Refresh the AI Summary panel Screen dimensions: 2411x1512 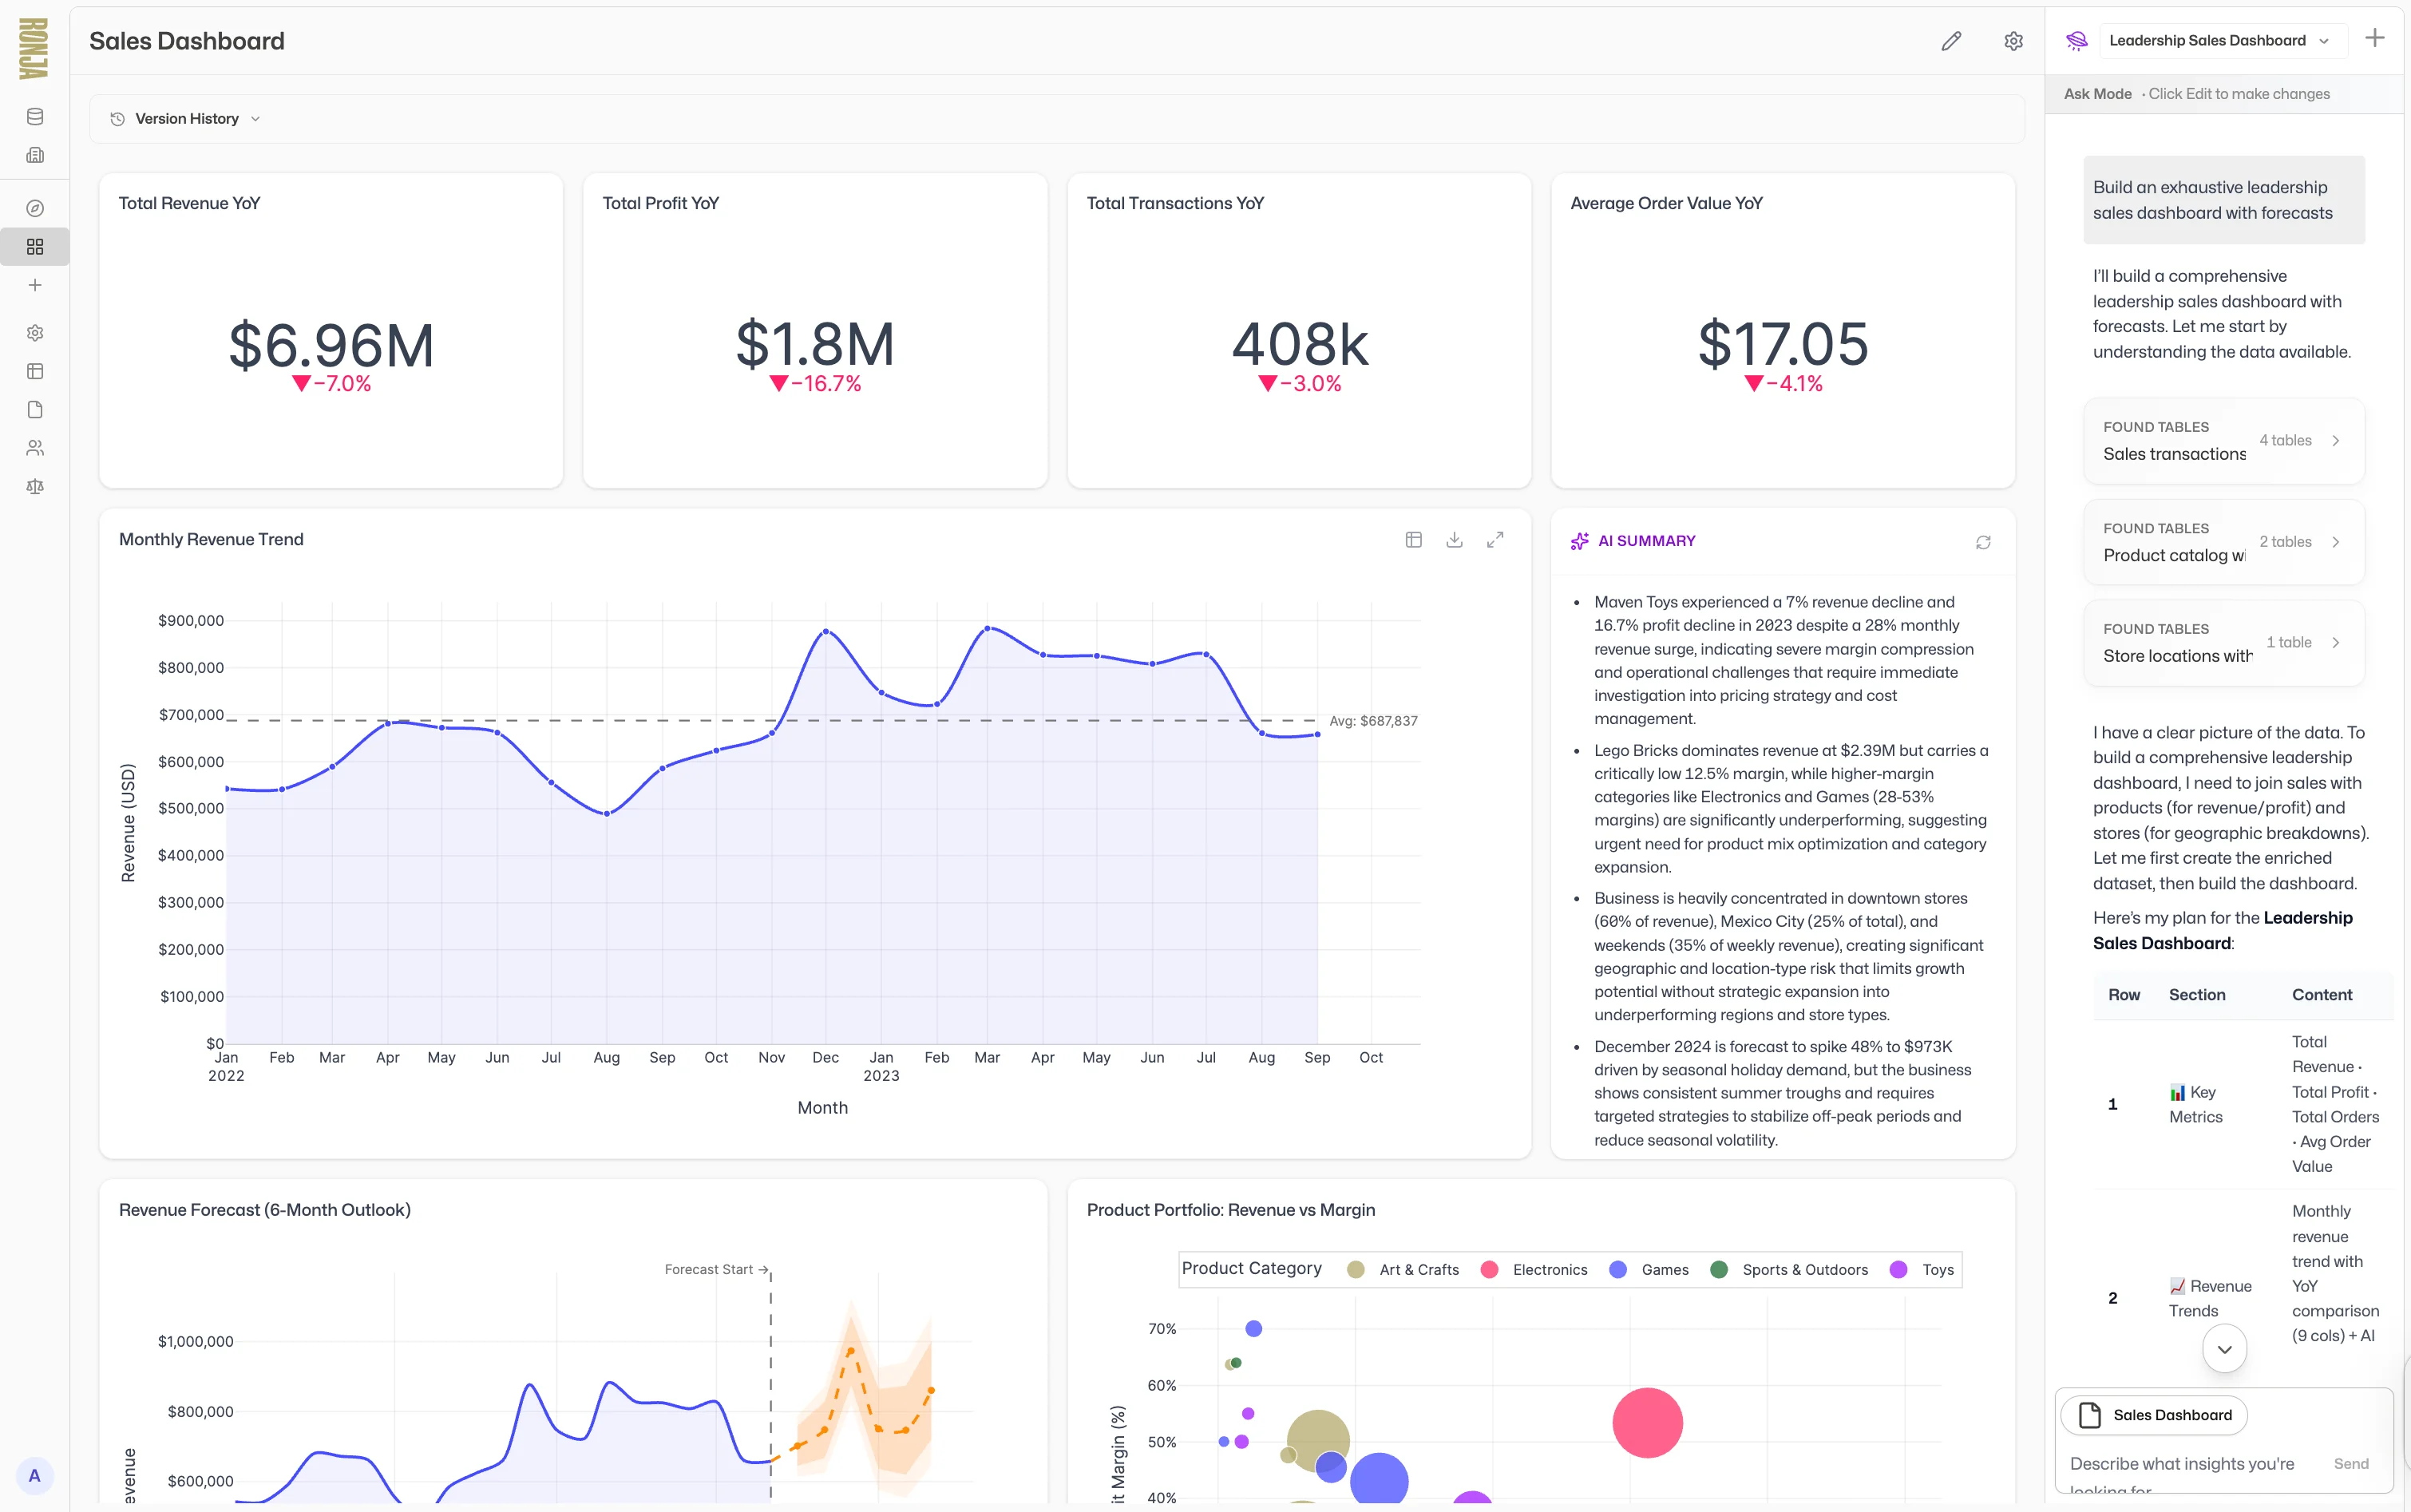tap(1983, 541)
